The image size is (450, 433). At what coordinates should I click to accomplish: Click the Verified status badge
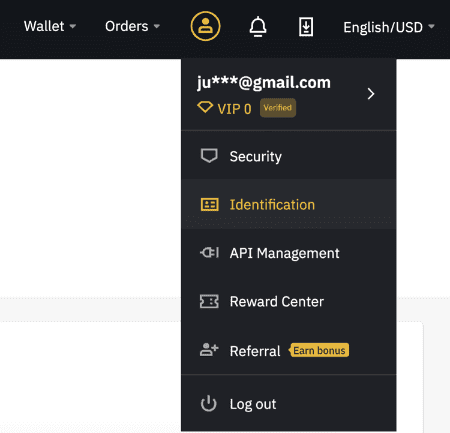278,108
